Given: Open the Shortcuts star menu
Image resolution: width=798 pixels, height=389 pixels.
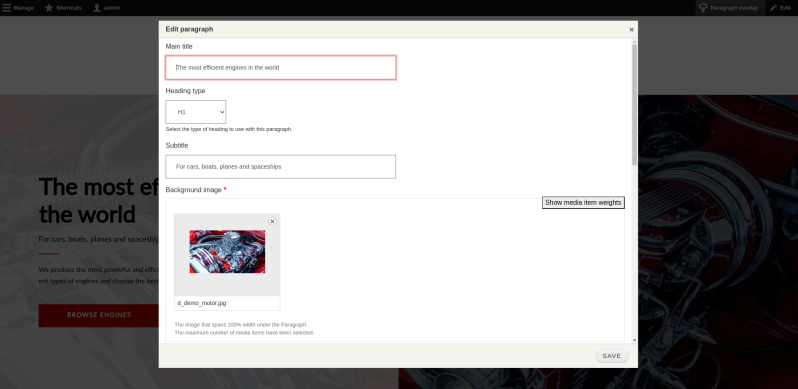Looking at the screenshot, I should (x=63, y=8).
